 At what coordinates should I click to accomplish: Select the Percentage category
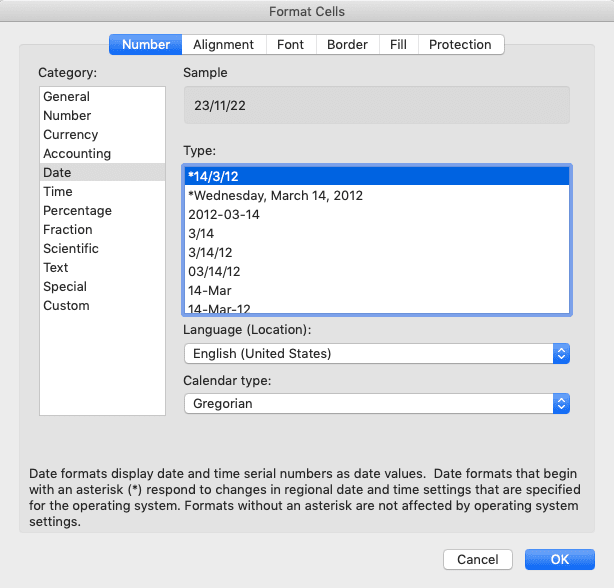tap(103, 210)
